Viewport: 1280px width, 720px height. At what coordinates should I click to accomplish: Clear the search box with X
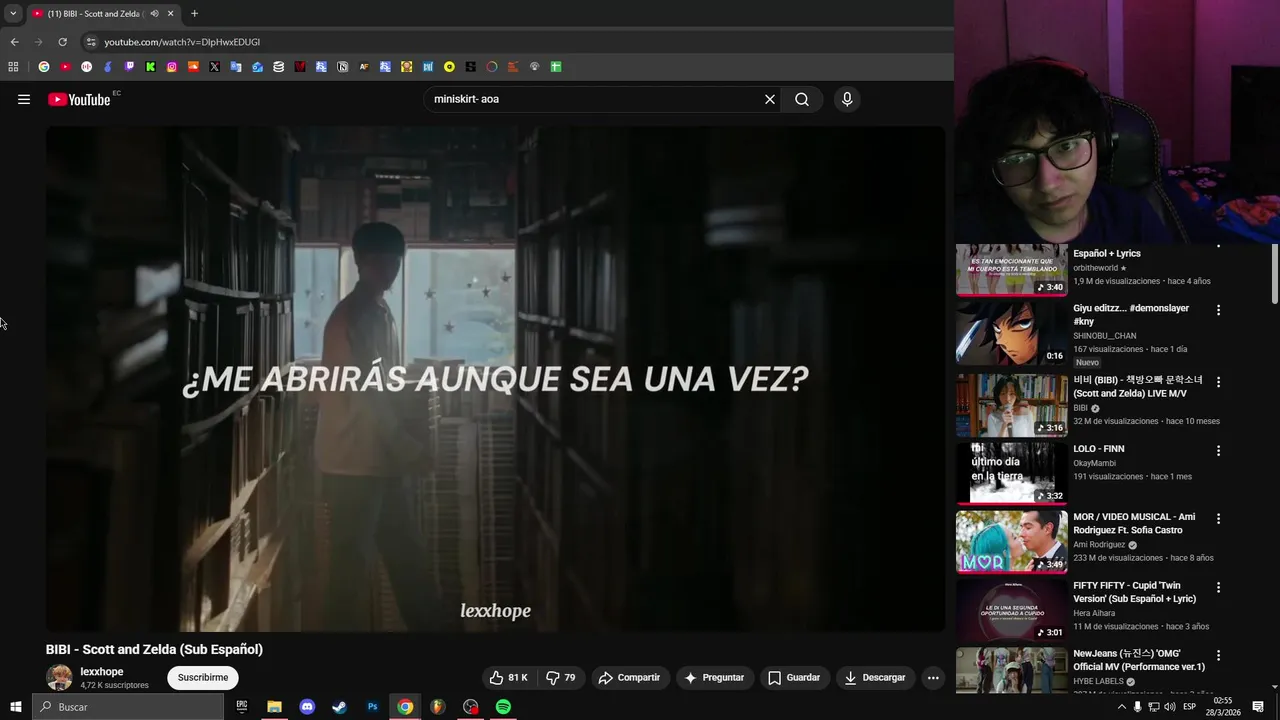[770, 99]
